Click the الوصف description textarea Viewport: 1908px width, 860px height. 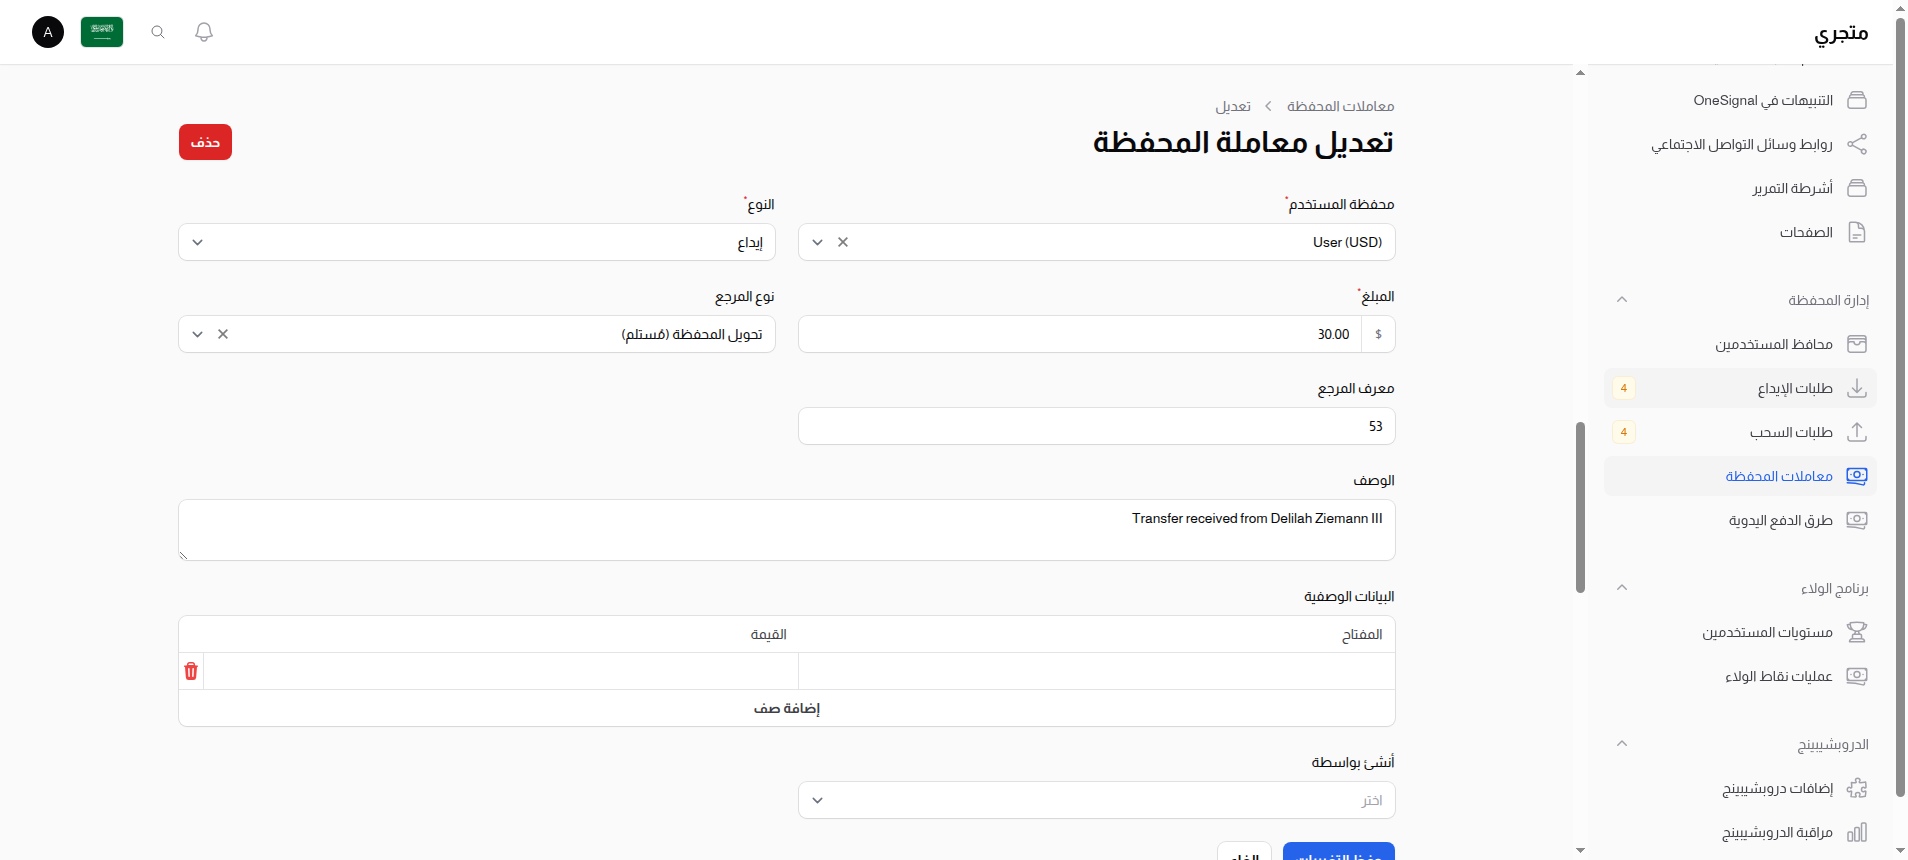(787, 530)
